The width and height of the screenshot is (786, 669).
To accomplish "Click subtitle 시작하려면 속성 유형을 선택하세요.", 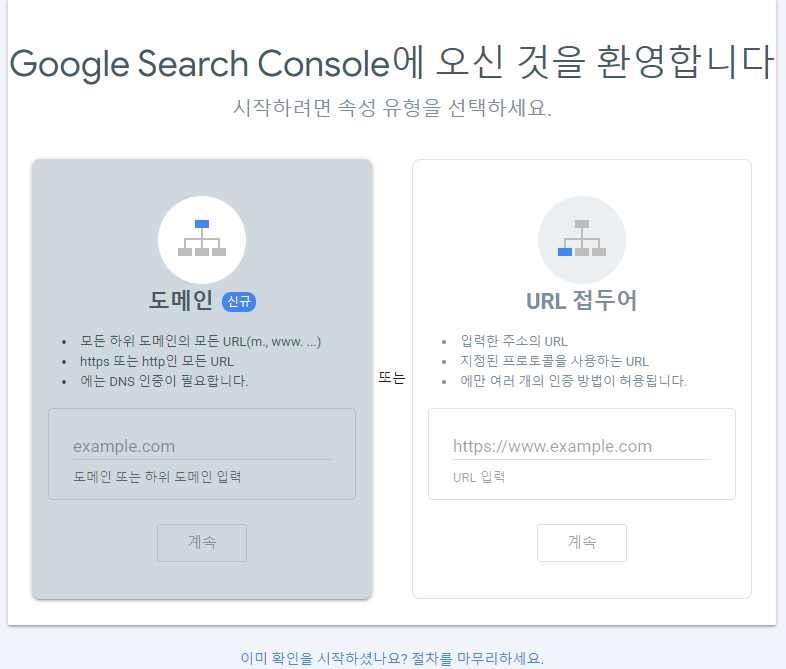I will pos(392,108).
